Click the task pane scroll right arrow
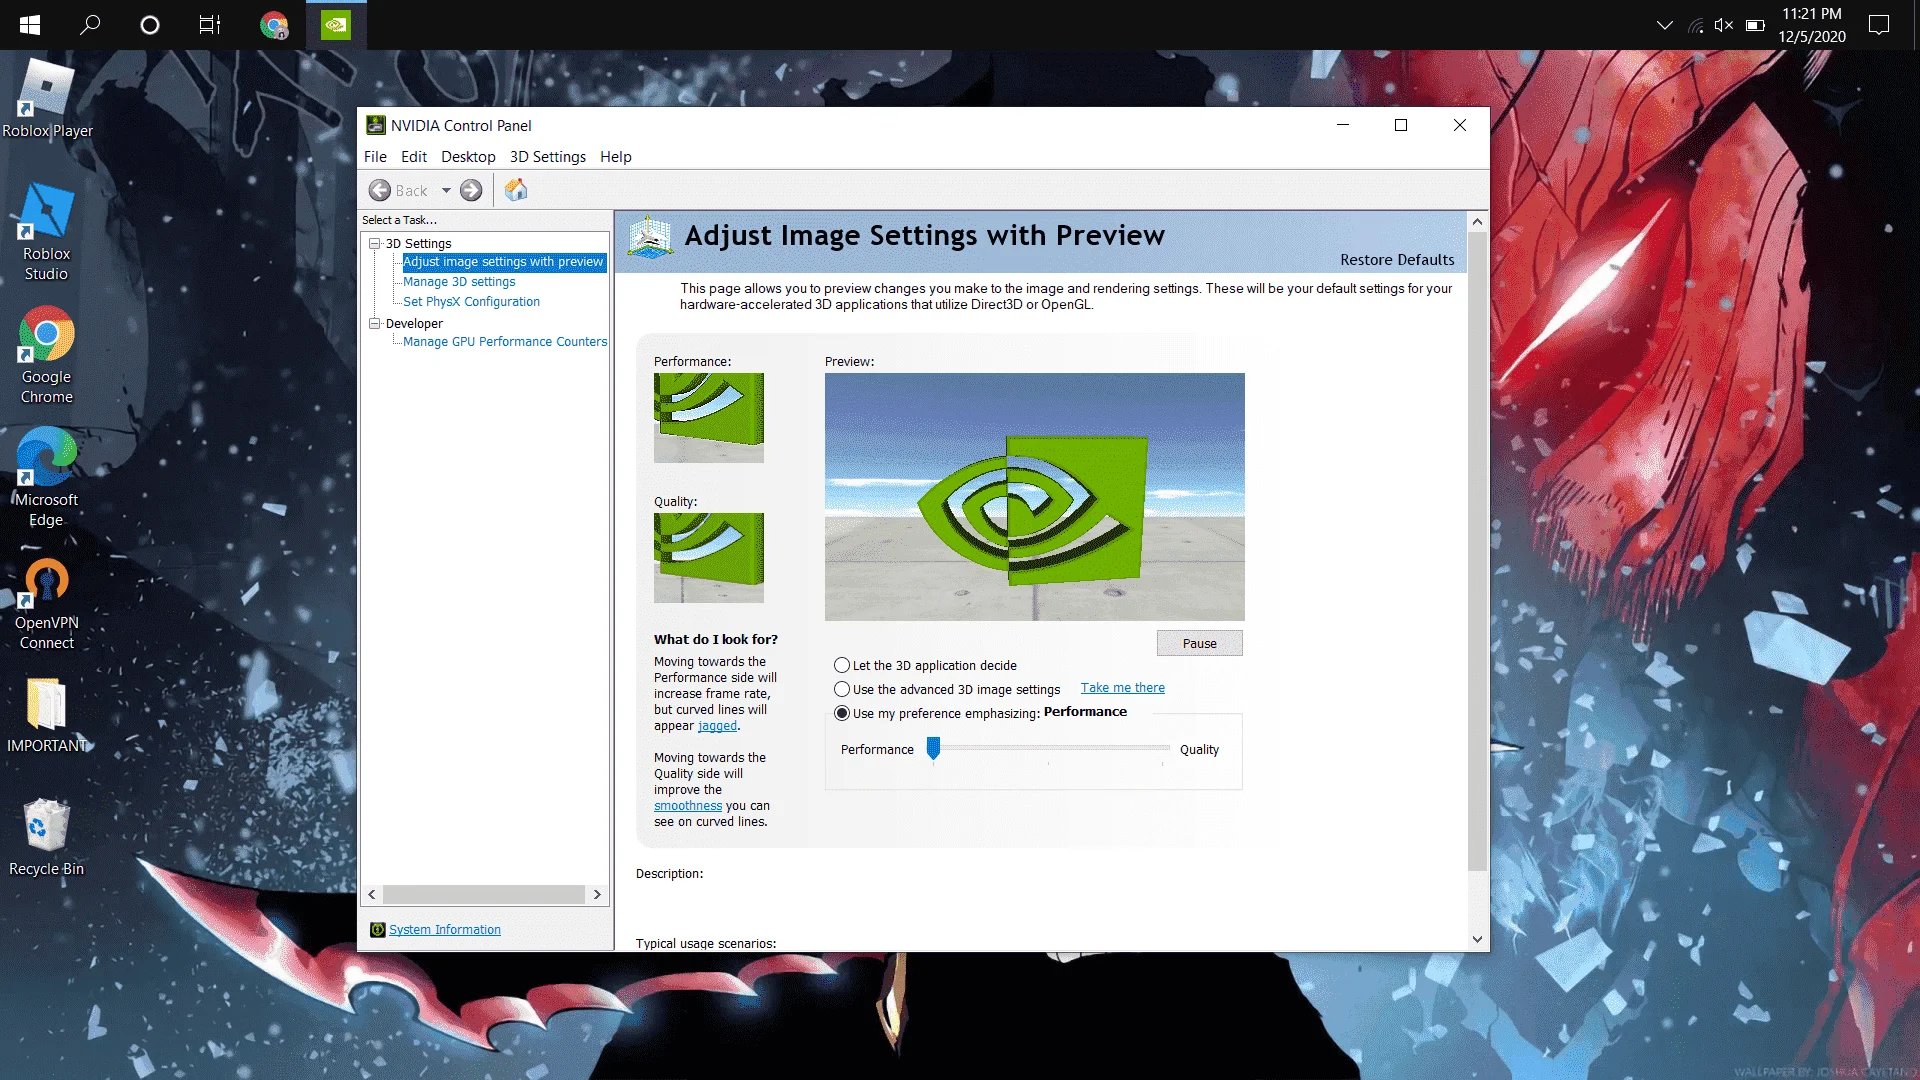 coord(597,895)
